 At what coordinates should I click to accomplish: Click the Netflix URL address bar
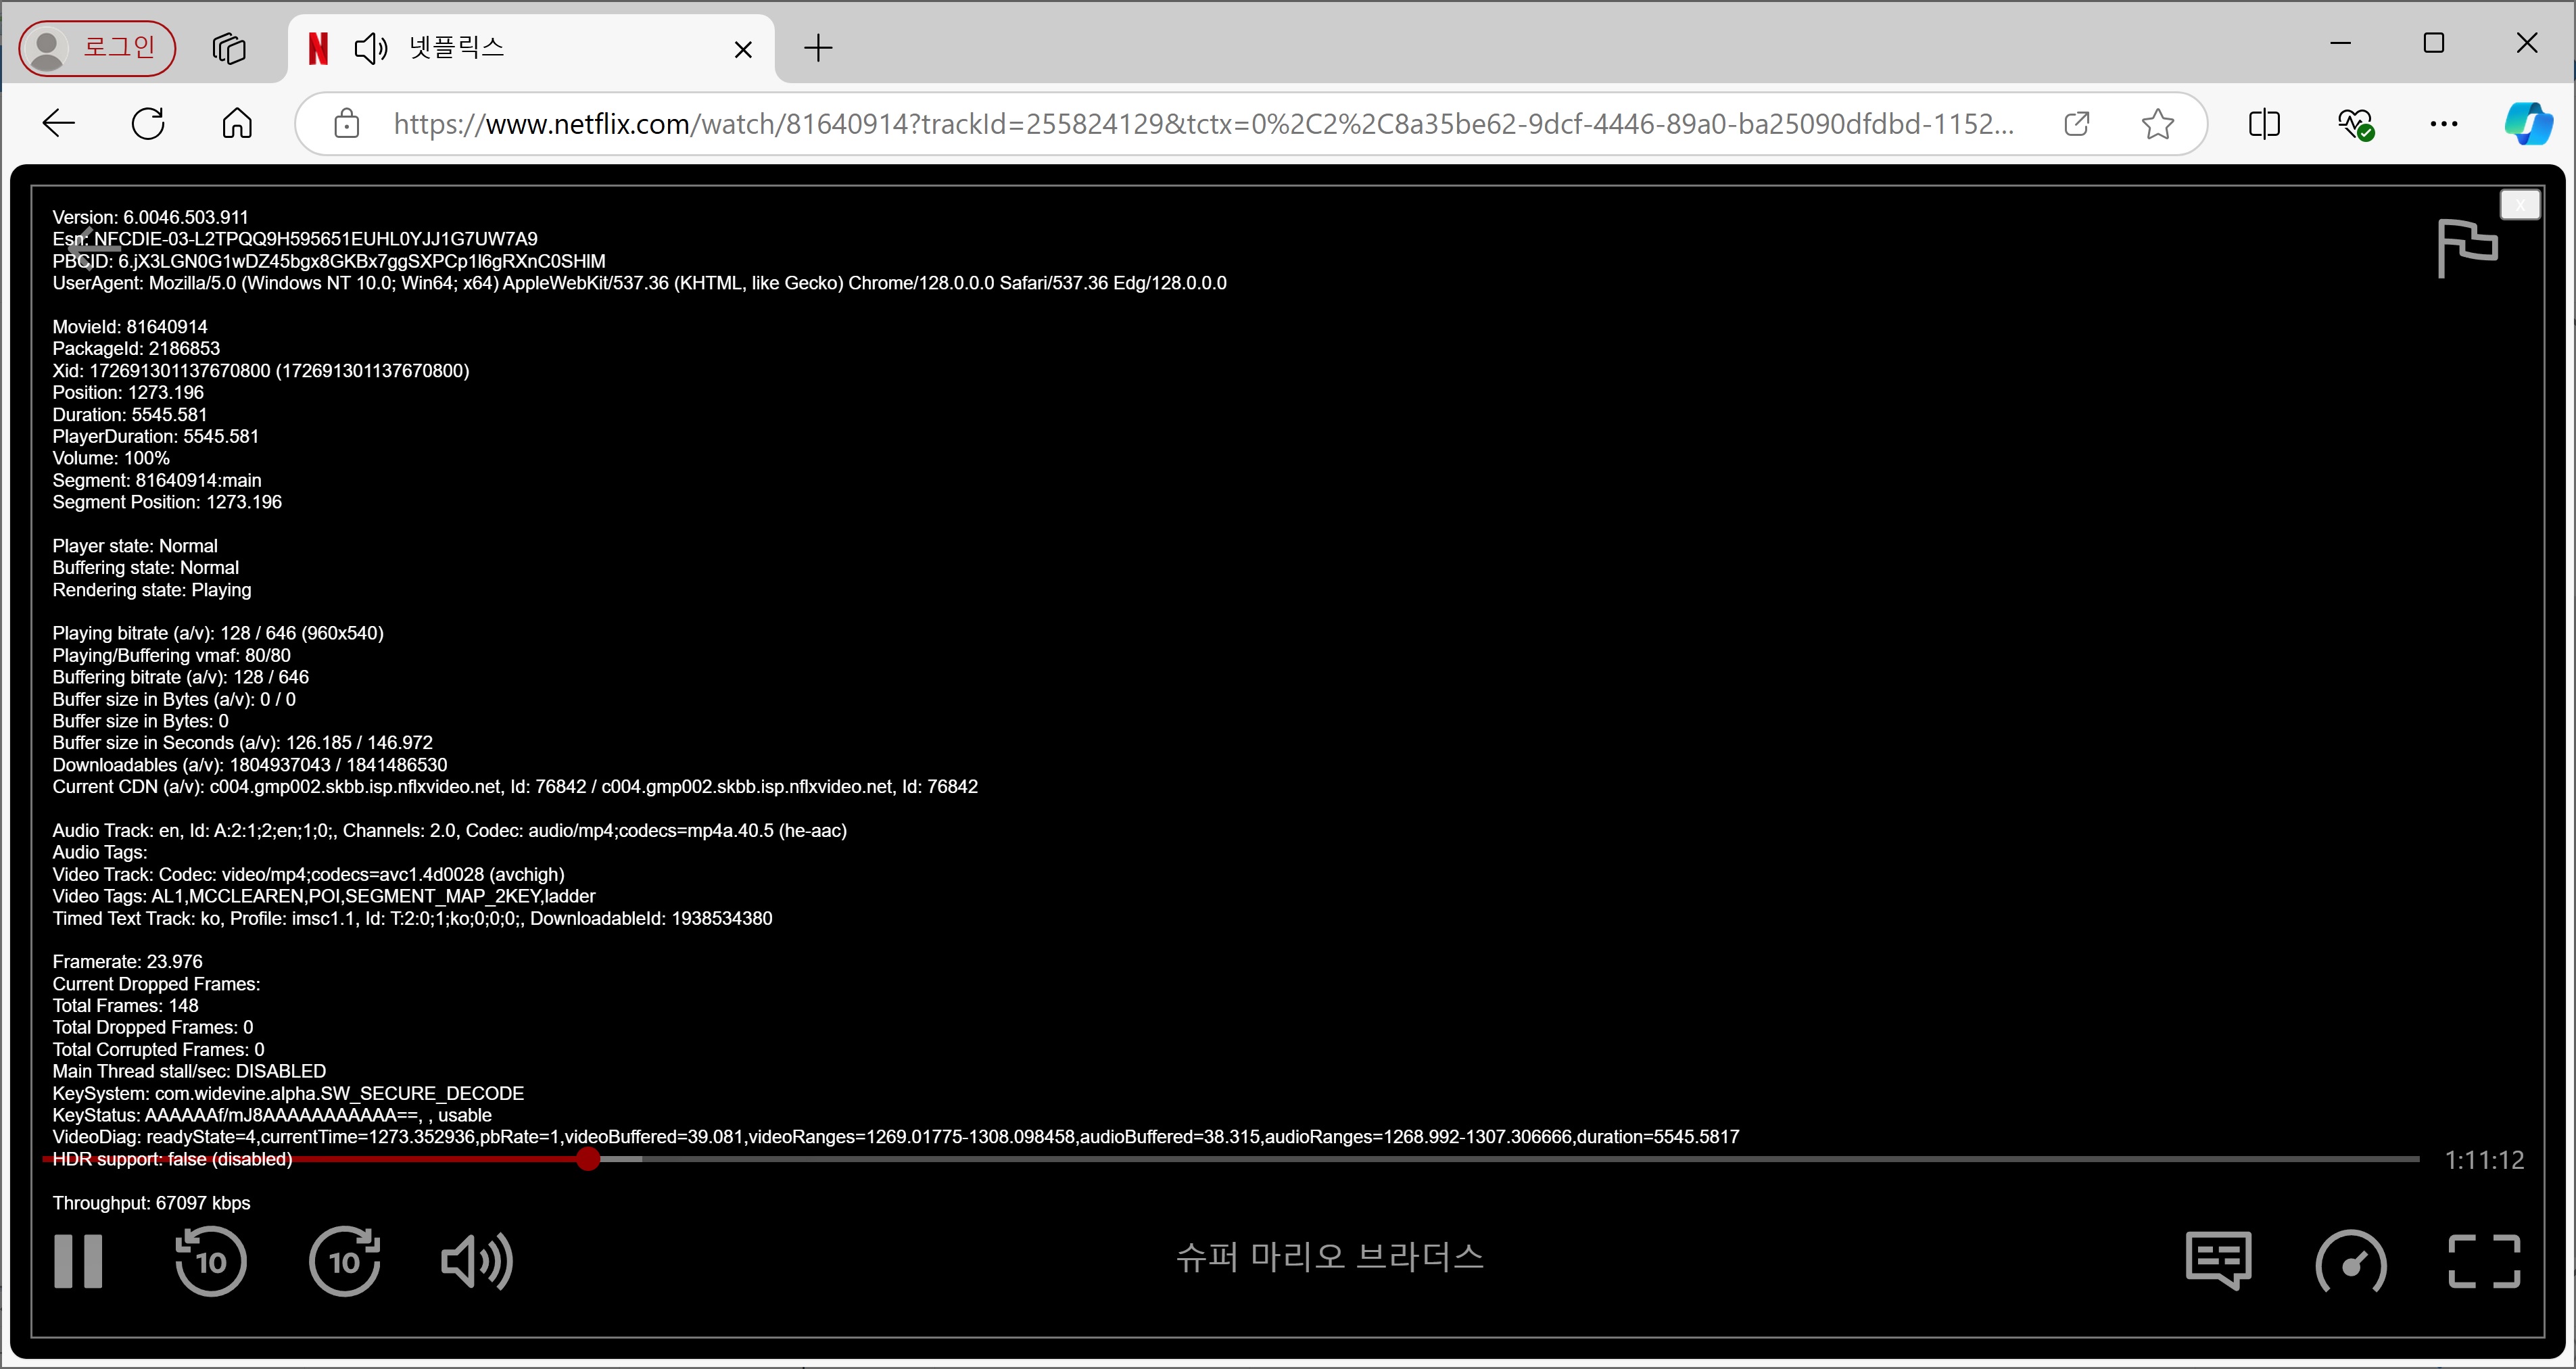(1203, 124)
